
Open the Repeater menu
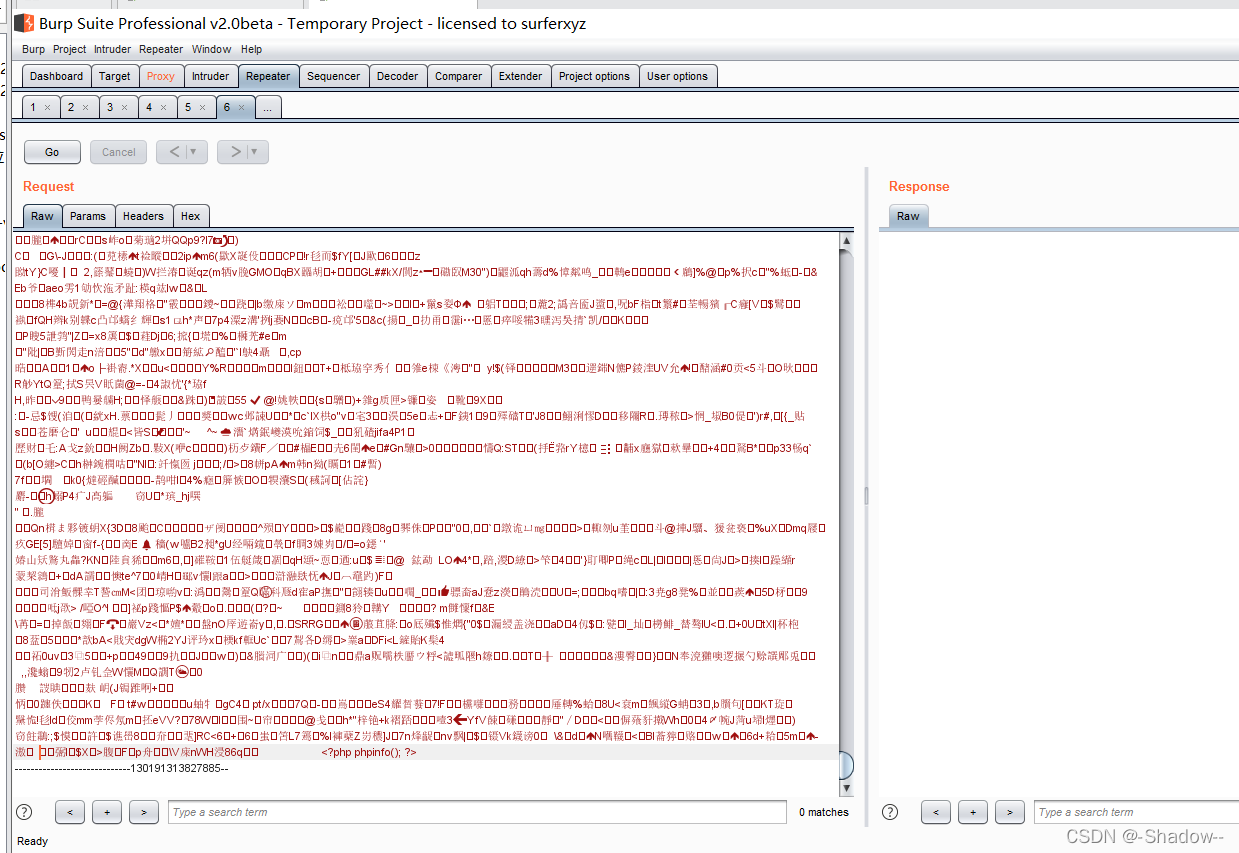[x=161, y=49]
